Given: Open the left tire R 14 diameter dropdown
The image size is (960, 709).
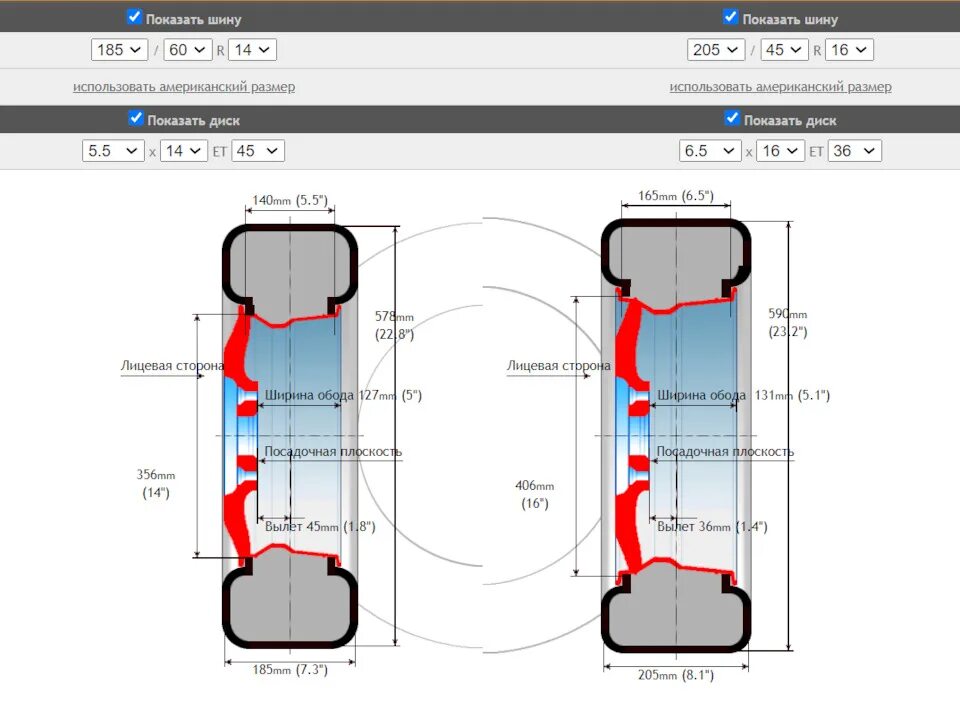Looking at the screenshot, I should [252, 50].
